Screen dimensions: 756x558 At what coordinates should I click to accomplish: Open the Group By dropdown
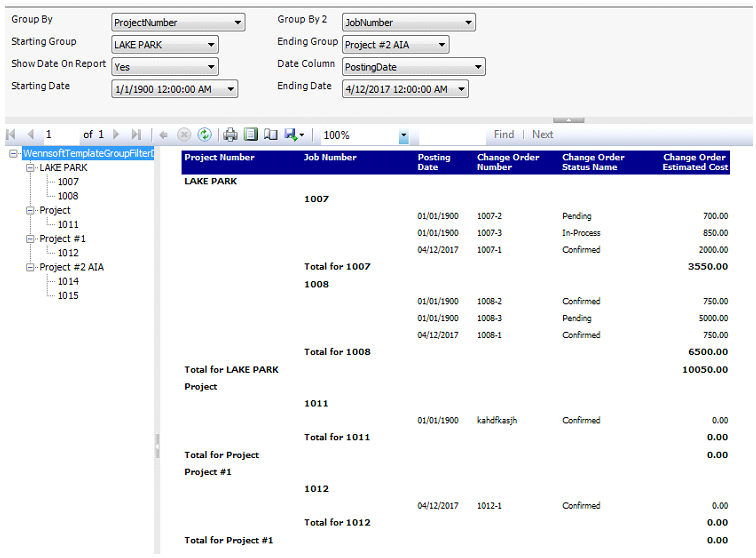[237, 22]
